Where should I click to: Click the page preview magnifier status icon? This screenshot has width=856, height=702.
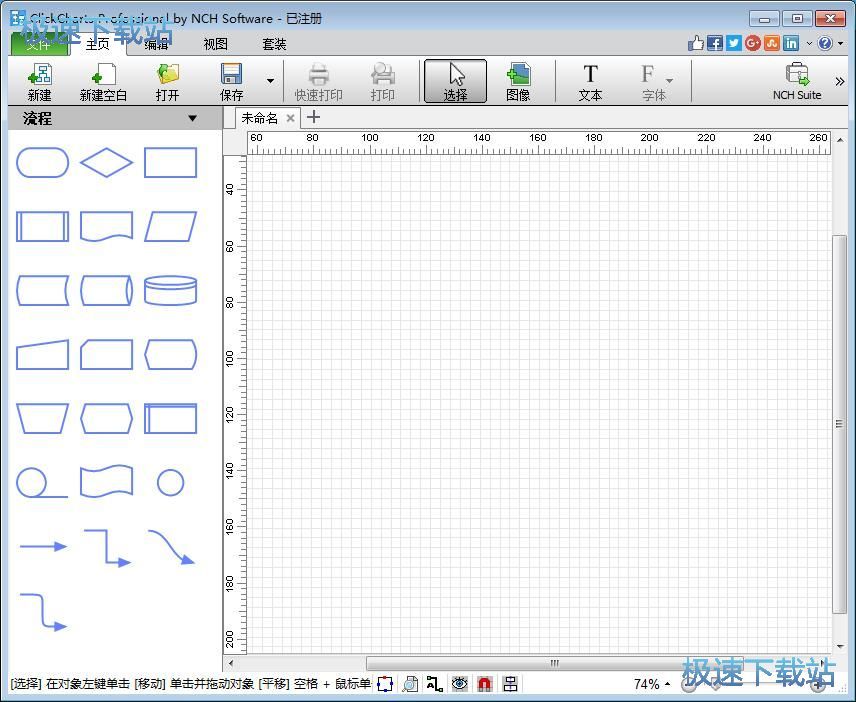pyautogui.click(x=410, y=683)
